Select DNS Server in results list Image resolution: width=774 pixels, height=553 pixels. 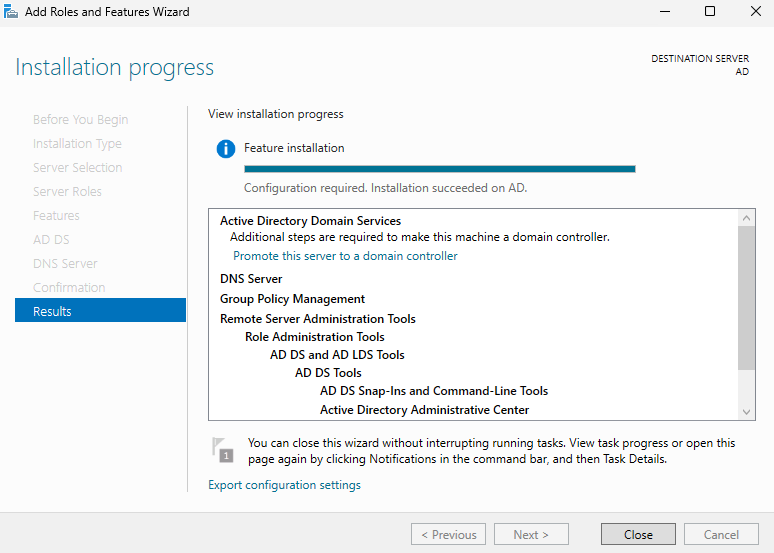tap(251, 279)
